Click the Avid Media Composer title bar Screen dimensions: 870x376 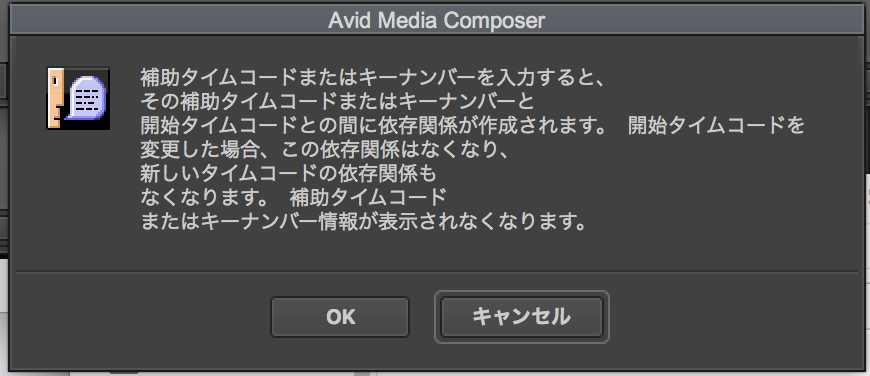[436, 21]
